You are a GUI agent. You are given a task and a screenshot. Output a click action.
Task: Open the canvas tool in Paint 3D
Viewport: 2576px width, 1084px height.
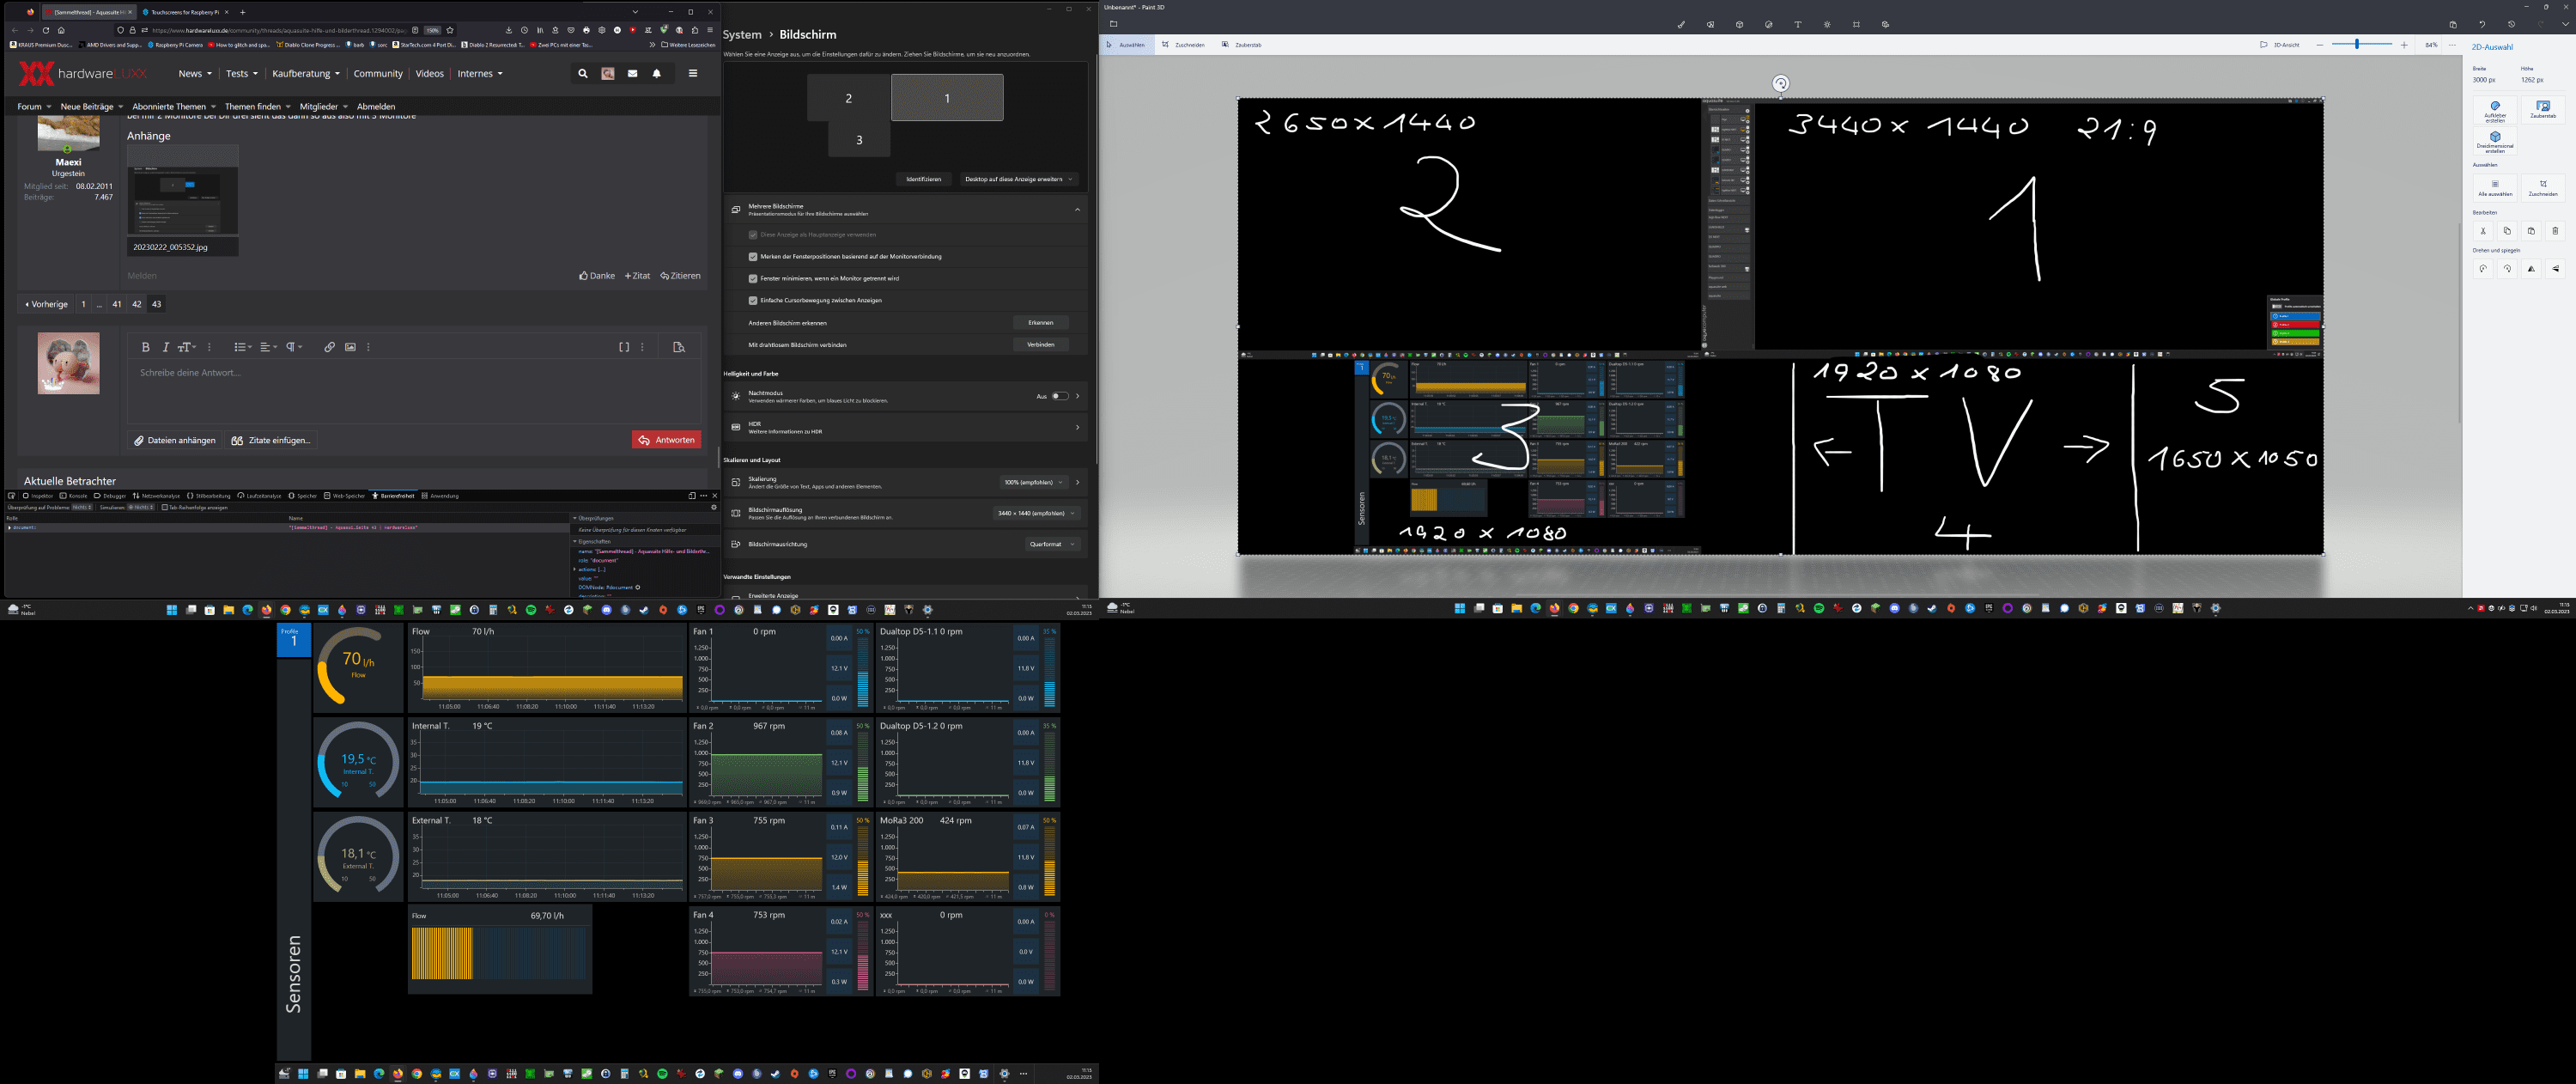pyautogui.click(x=1856, y=24)
